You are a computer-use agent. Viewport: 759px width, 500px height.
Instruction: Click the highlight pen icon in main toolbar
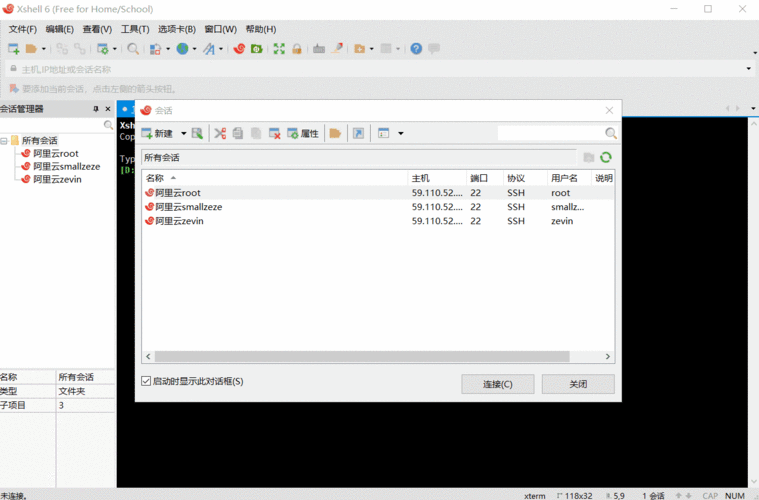pyautogui.click(x=337, y=48)
